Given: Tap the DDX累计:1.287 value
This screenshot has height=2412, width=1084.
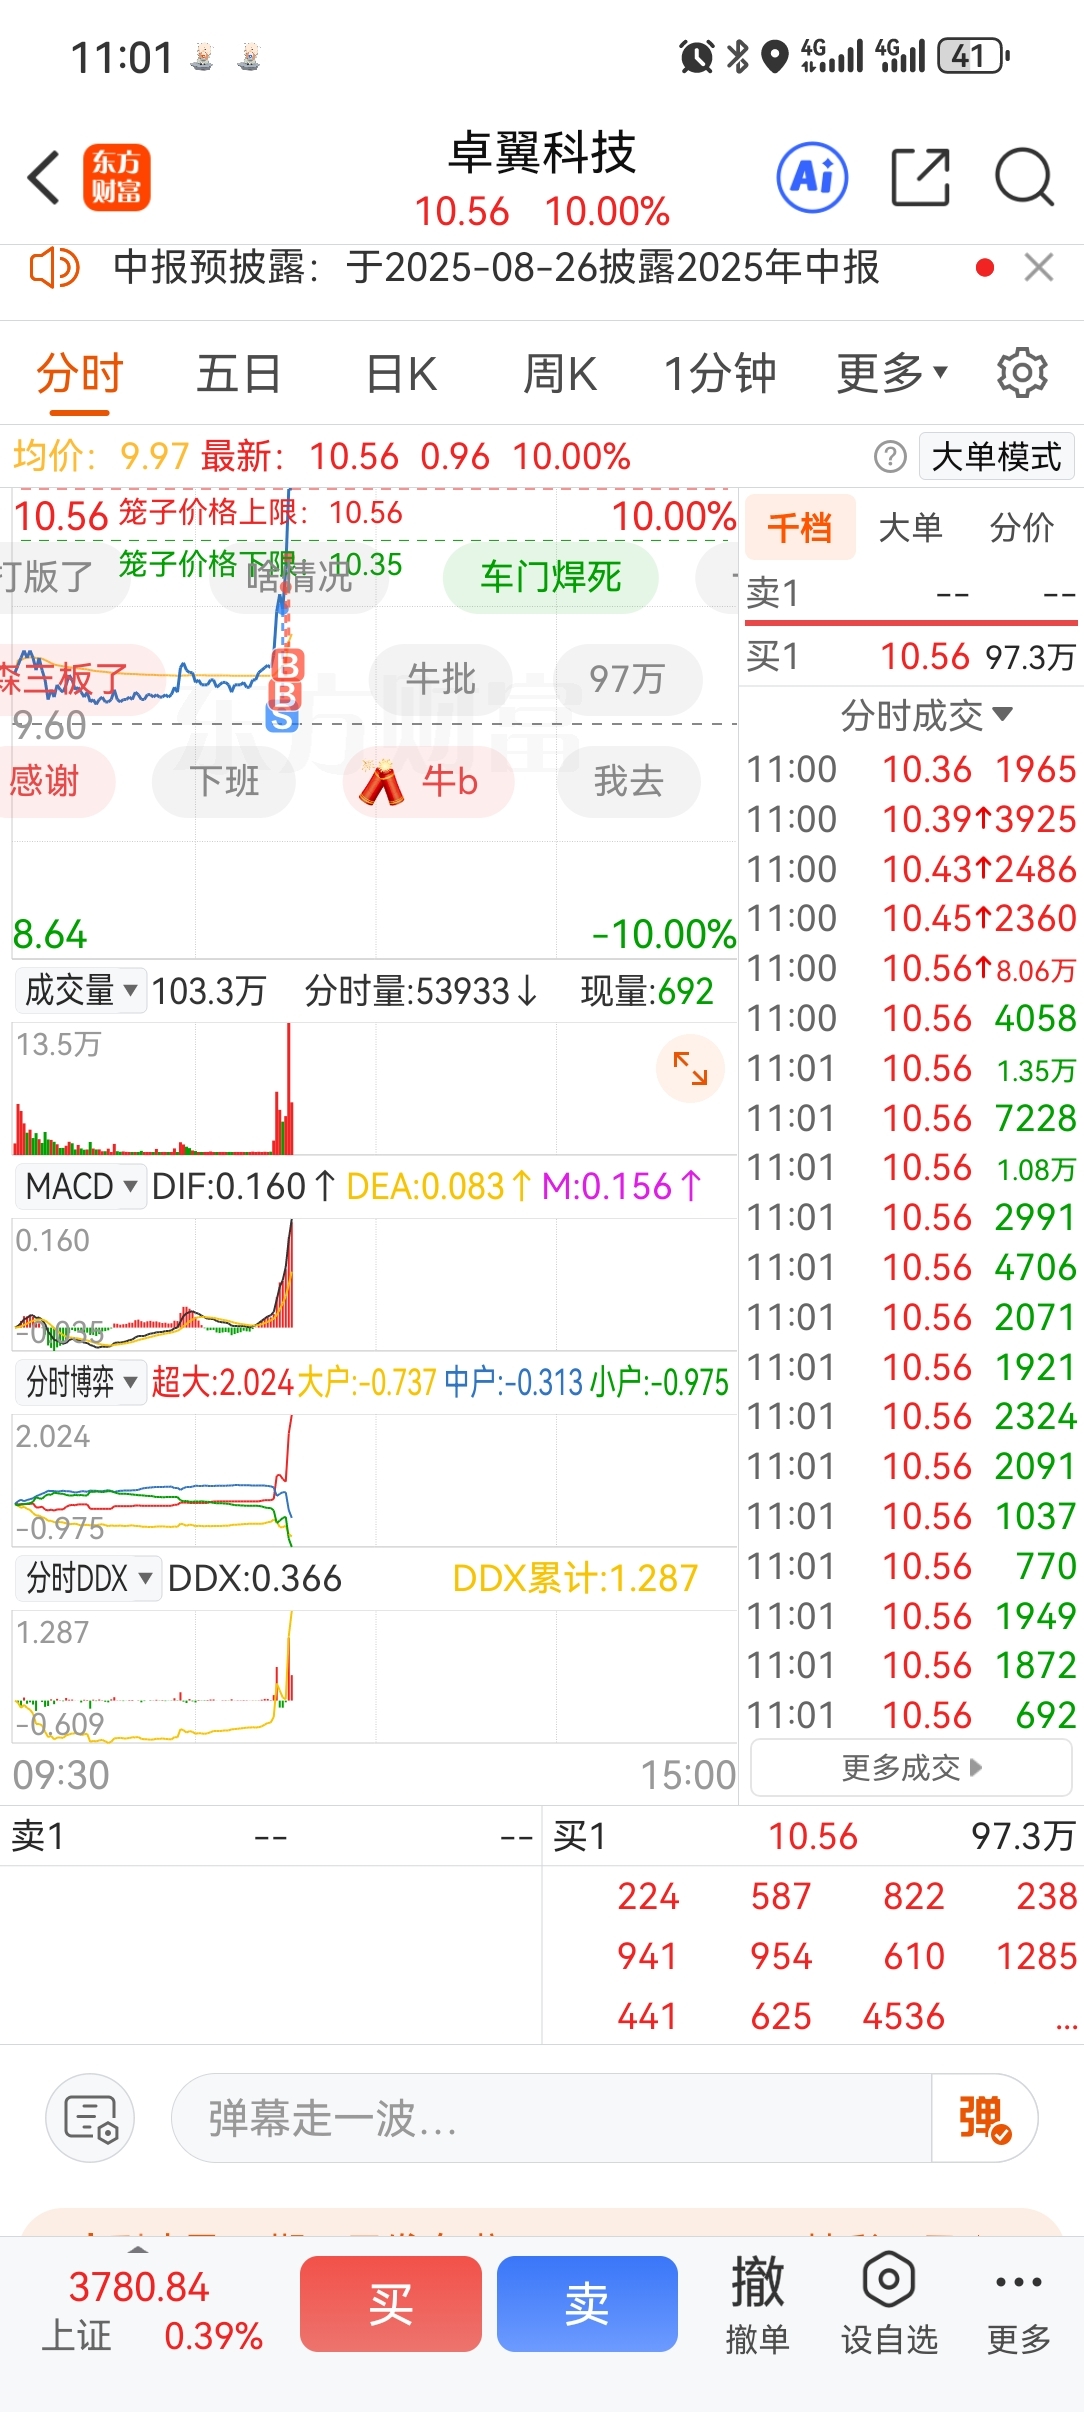Looking at the screenshot, I should point(575,1578).
